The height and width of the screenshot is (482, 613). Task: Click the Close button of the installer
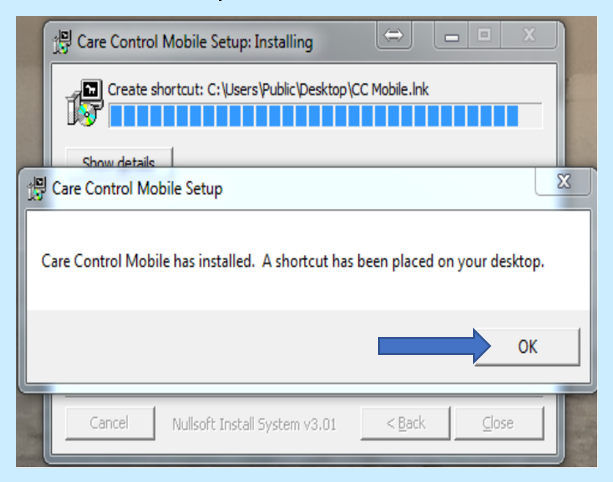tap(499, 423)
